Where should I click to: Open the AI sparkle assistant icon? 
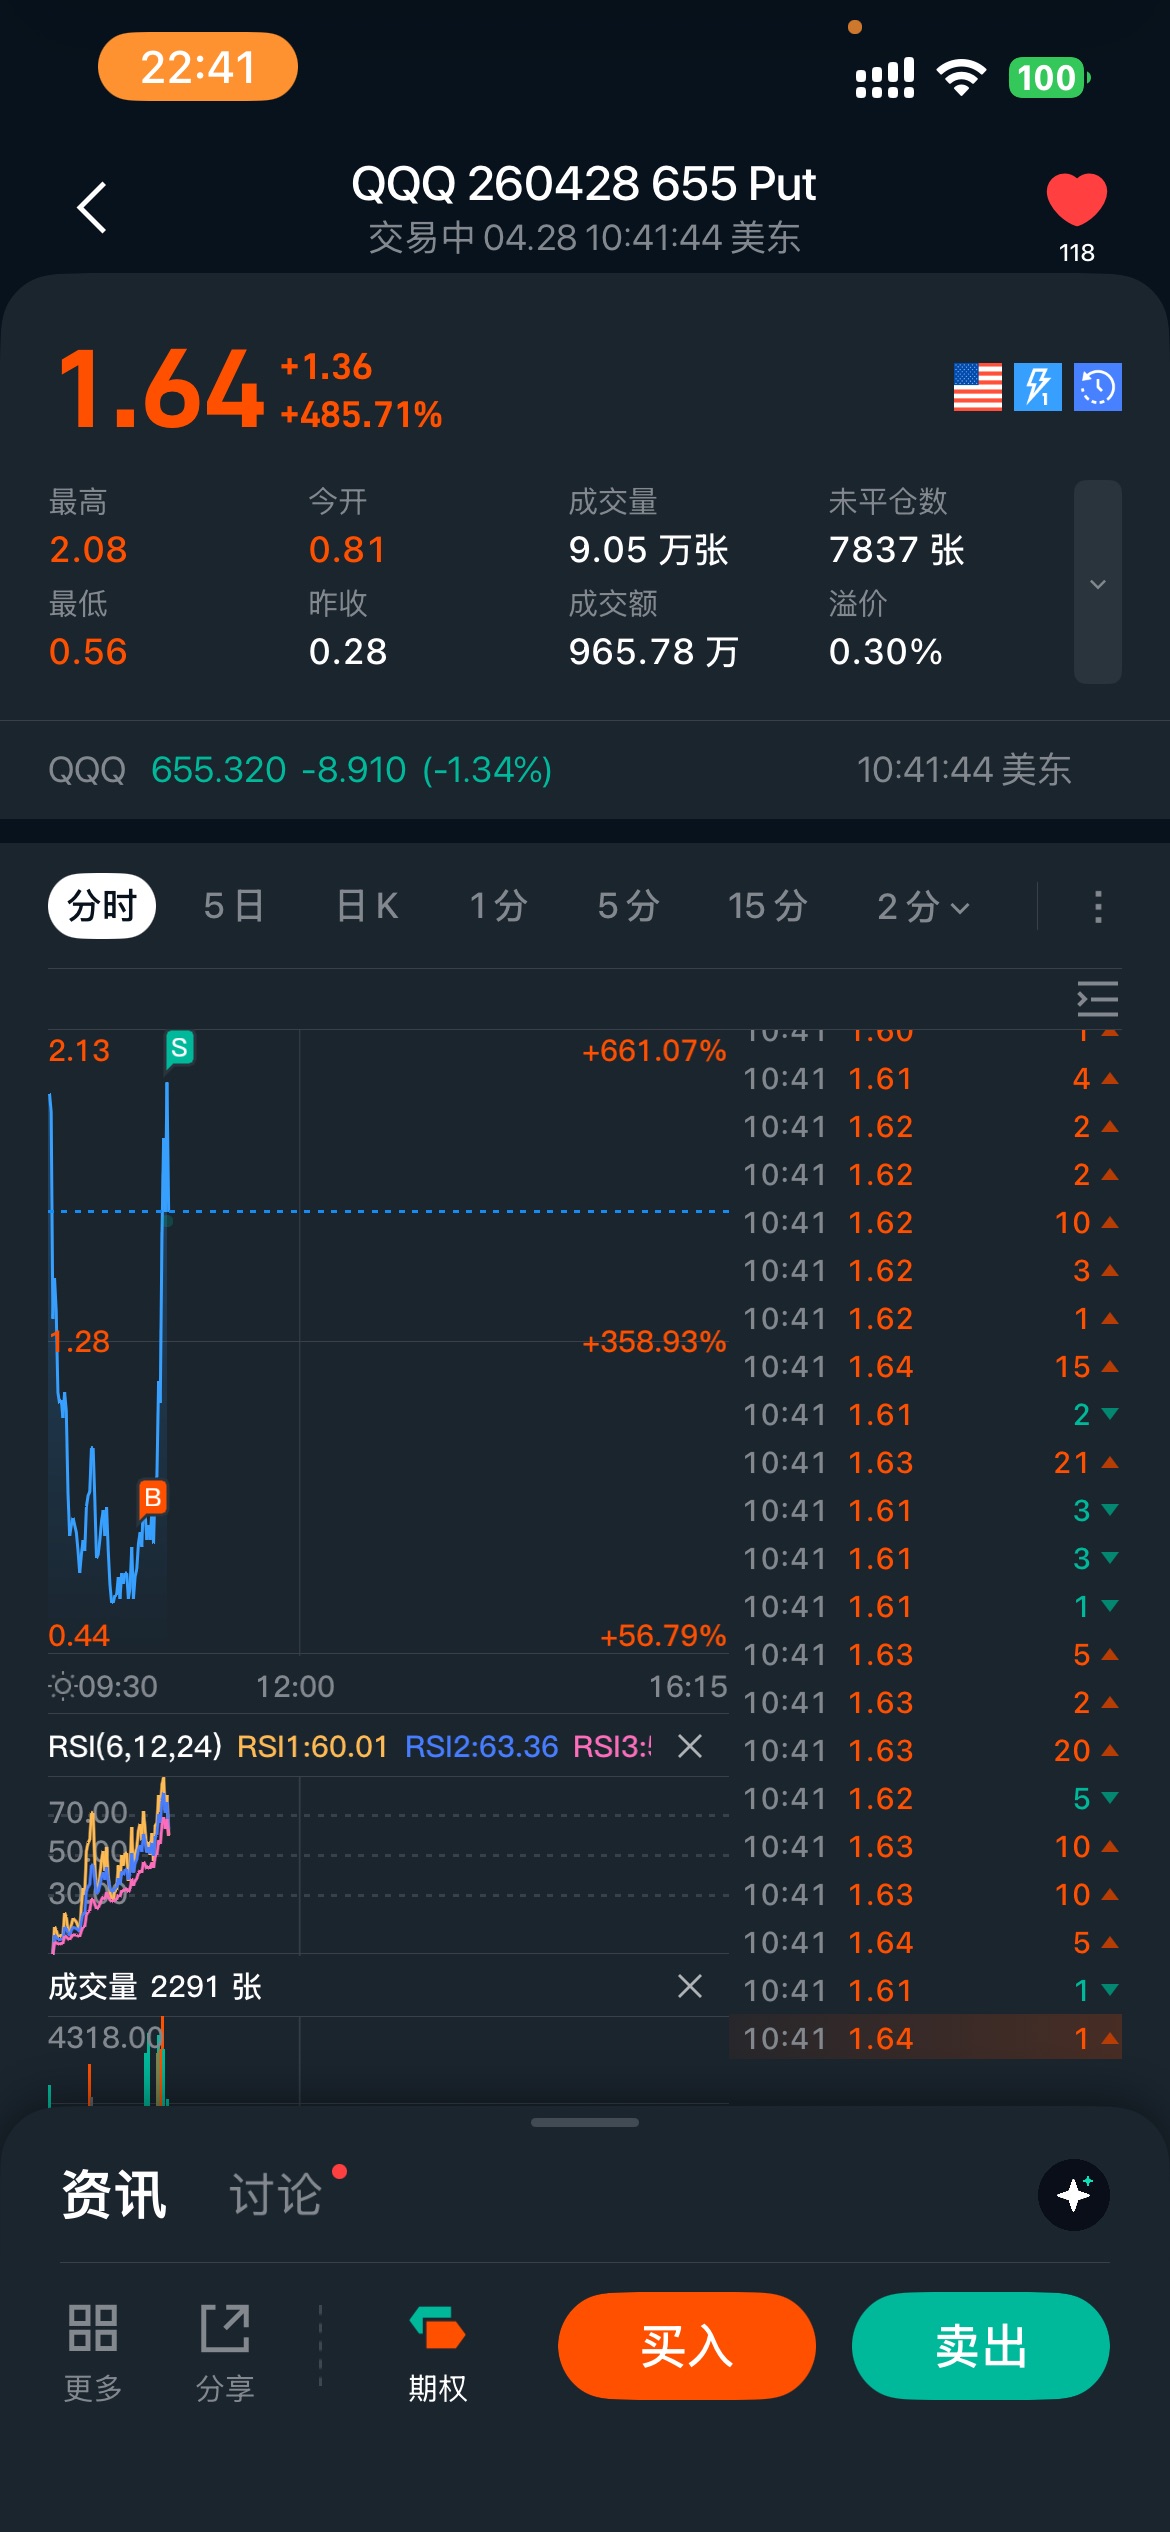tap(1074, 2195)
